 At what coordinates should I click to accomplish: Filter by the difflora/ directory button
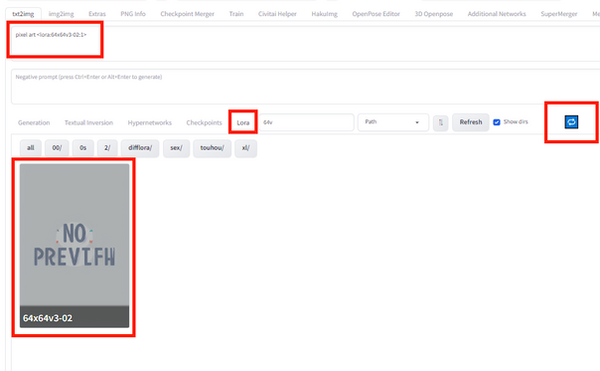[x=140, y=148]
